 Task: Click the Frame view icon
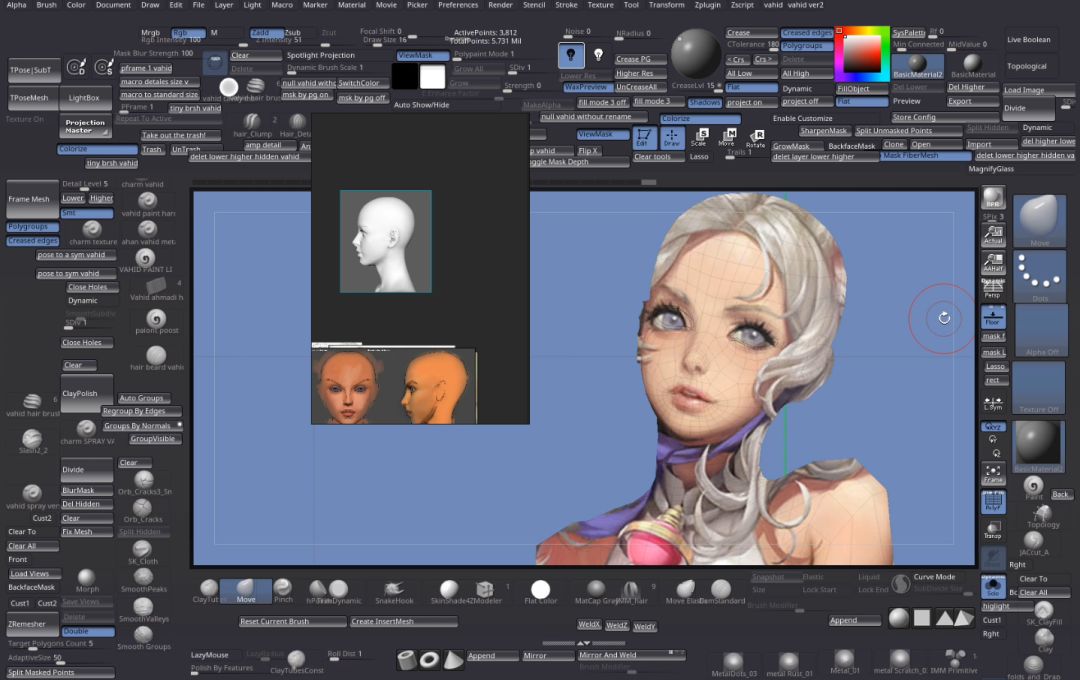click(x=993, y=473)
